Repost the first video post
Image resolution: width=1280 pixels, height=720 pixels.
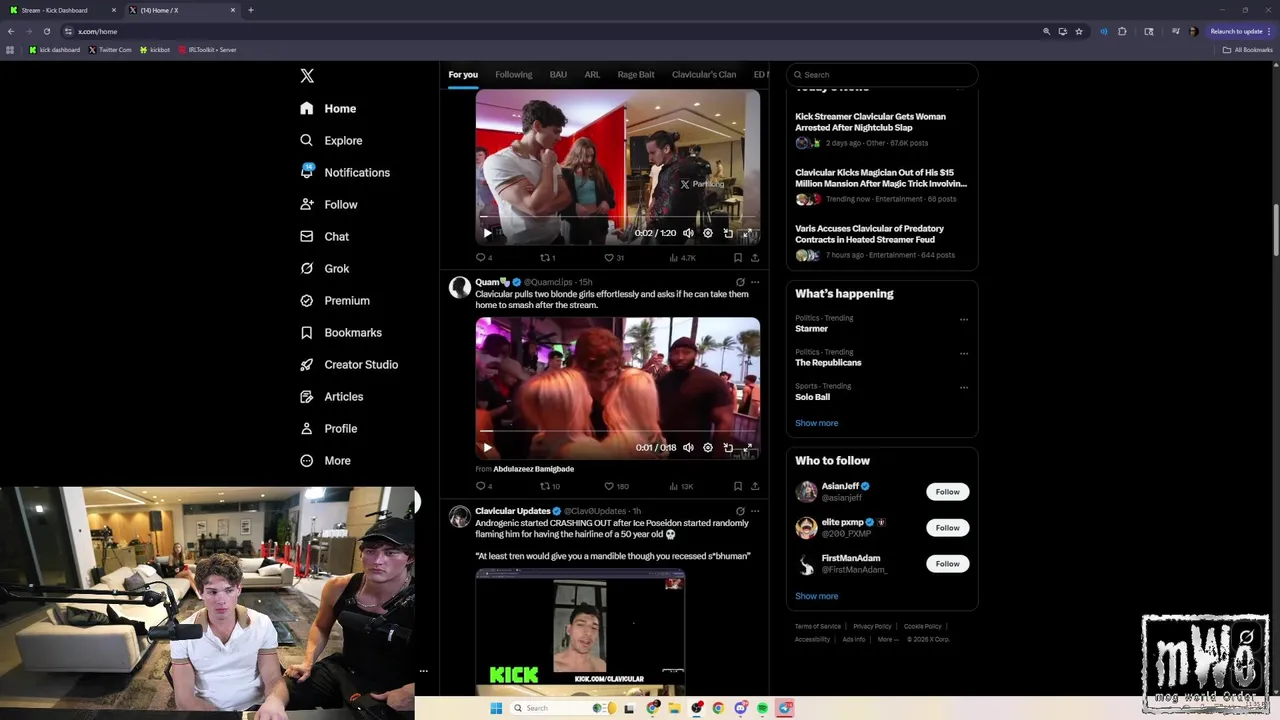[x=548, y=258]
